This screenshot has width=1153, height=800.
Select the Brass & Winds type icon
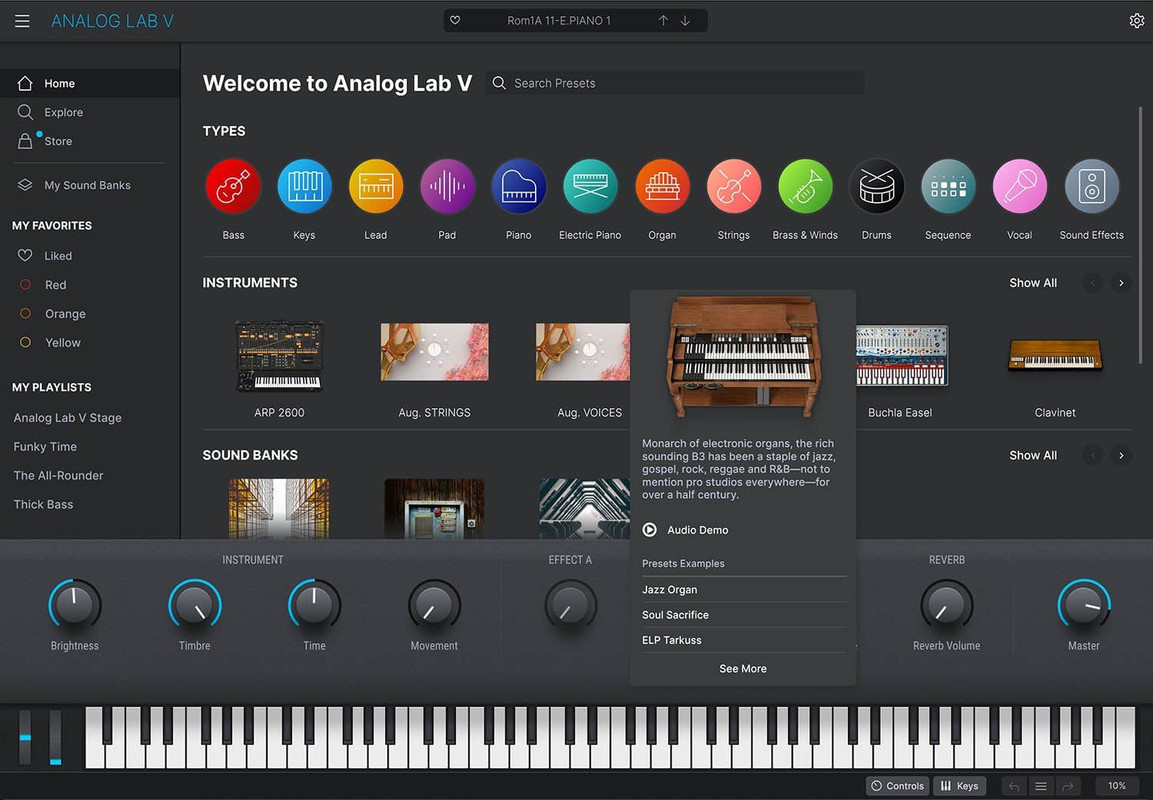point(805,186)
